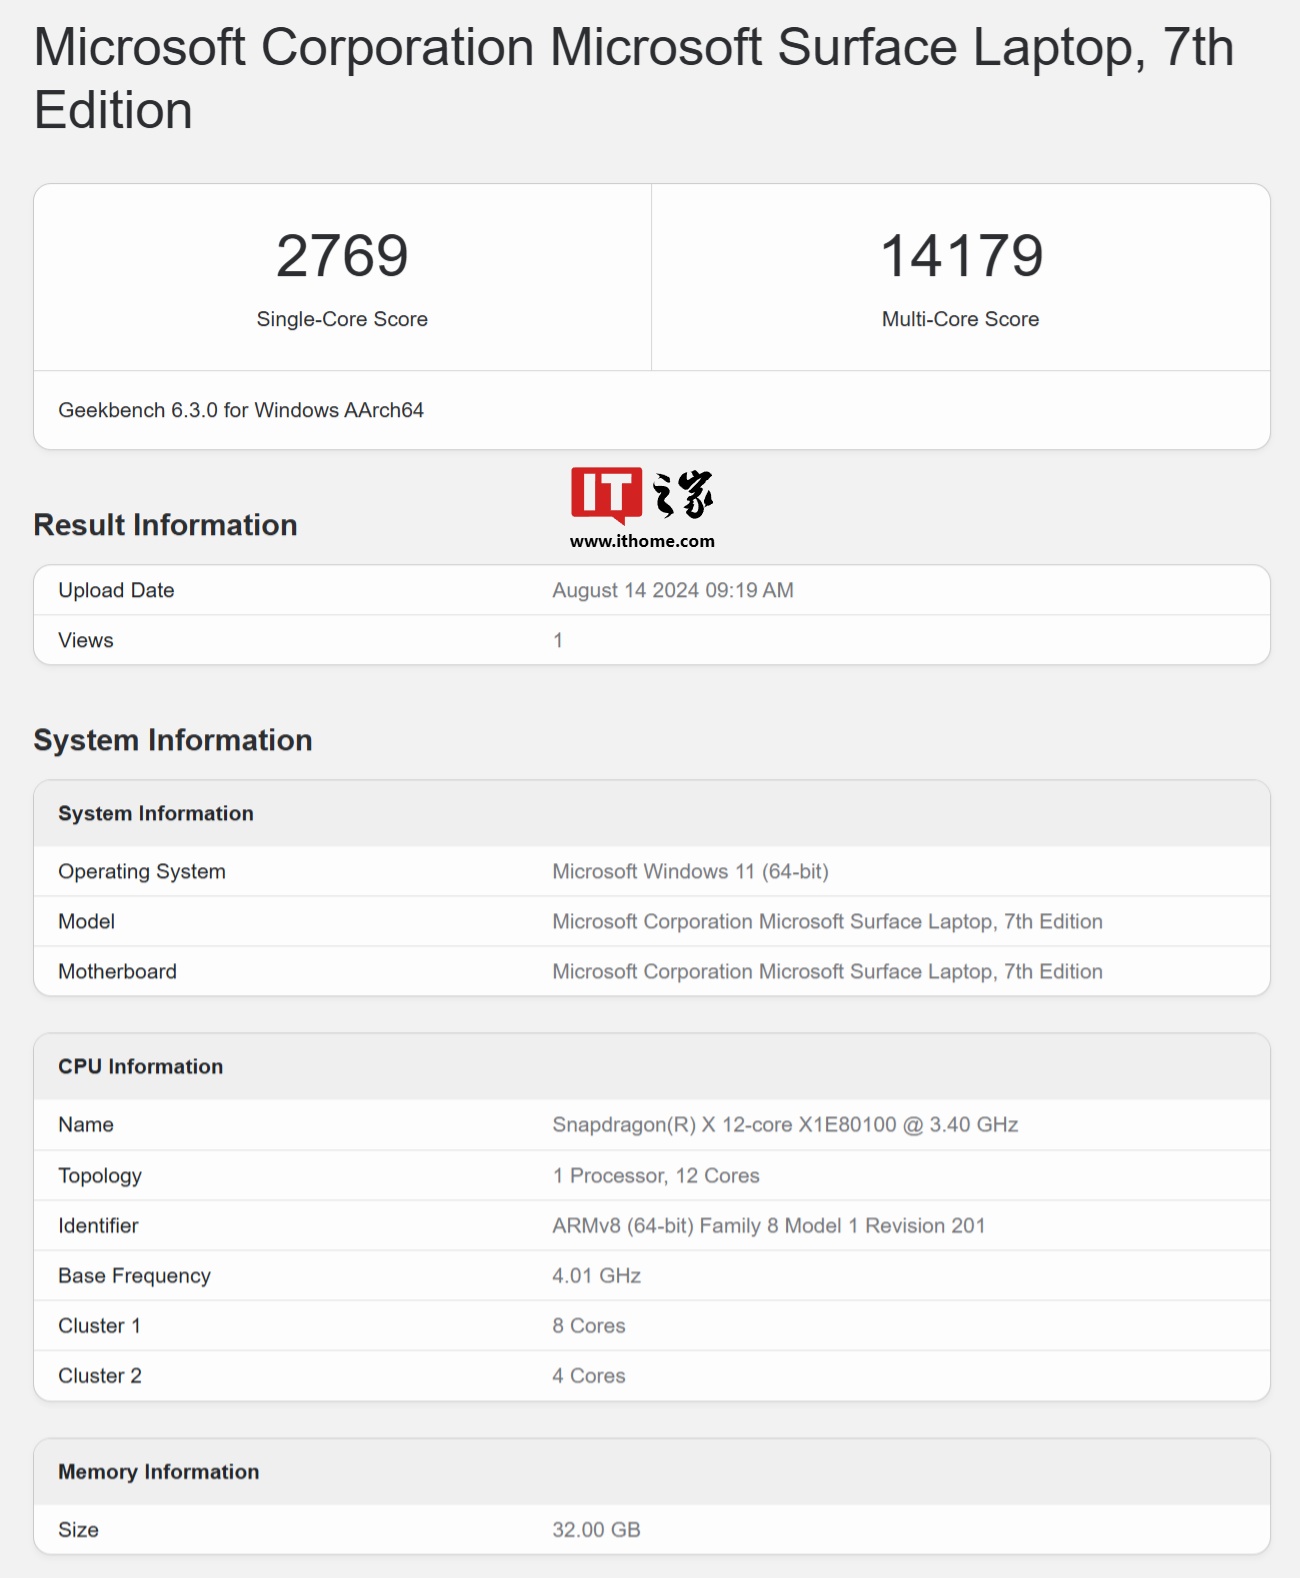Click the www.ithome.com watermark link

click(x=642, y=541)
